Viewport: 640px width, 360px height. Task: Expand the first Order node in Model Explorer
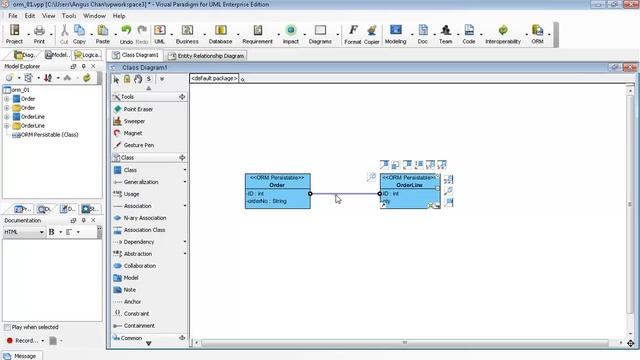coord(7,99)
